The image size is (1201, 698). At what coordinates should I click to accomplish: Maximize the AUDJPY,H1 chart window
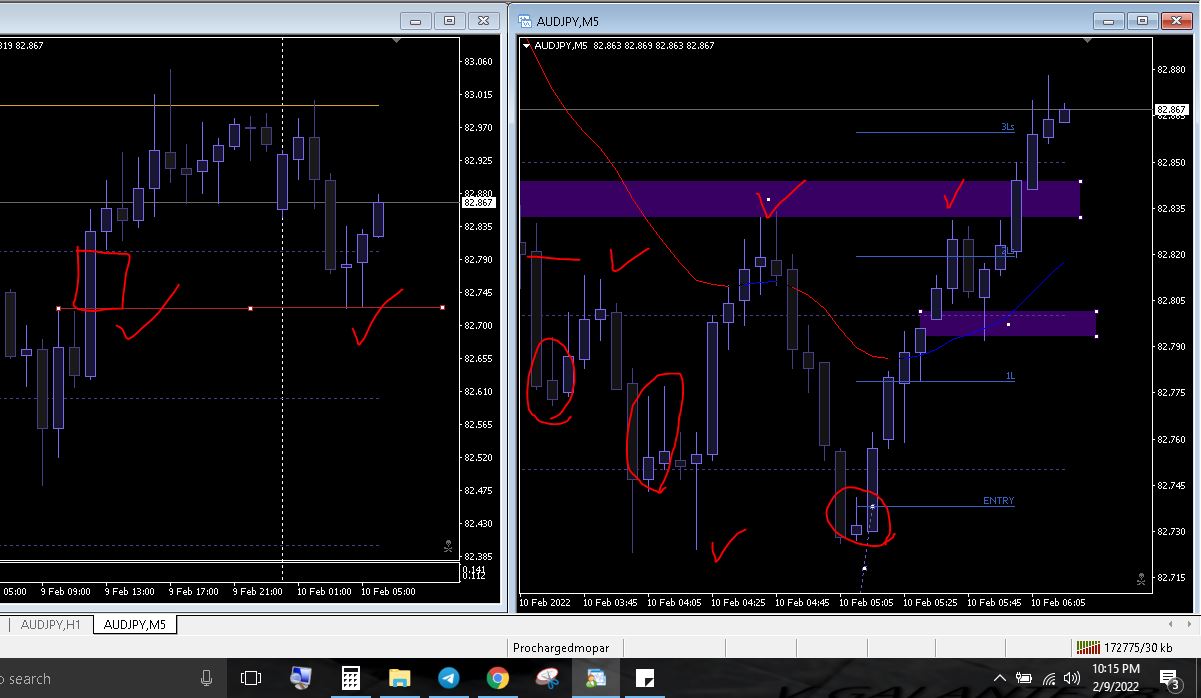pyautogui.click(x=450, y=20)
